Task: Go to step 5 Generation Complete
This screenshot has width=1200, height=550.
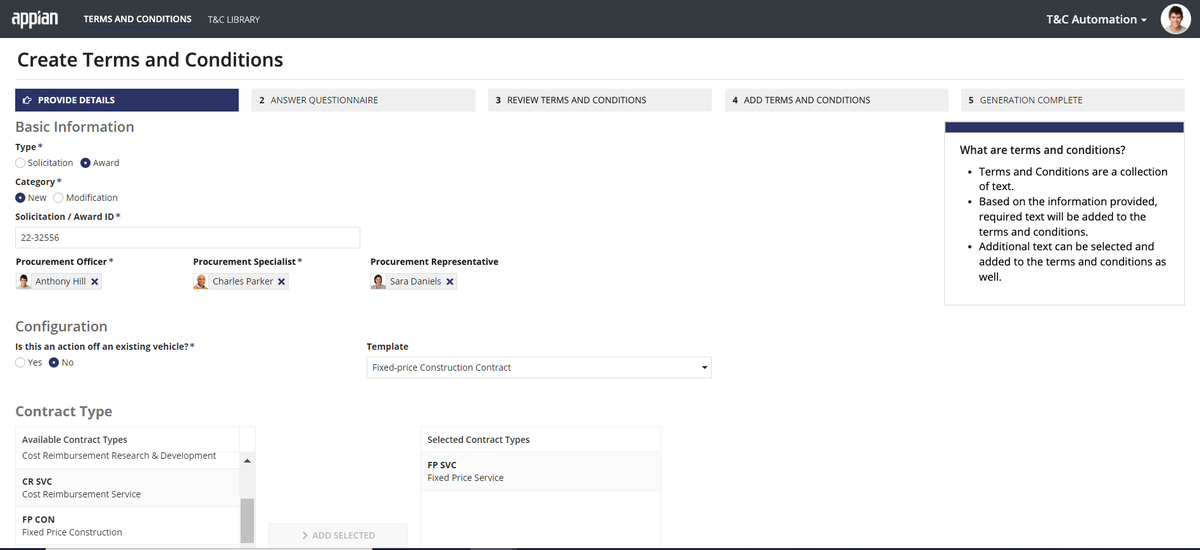Action: point(1073,100)
